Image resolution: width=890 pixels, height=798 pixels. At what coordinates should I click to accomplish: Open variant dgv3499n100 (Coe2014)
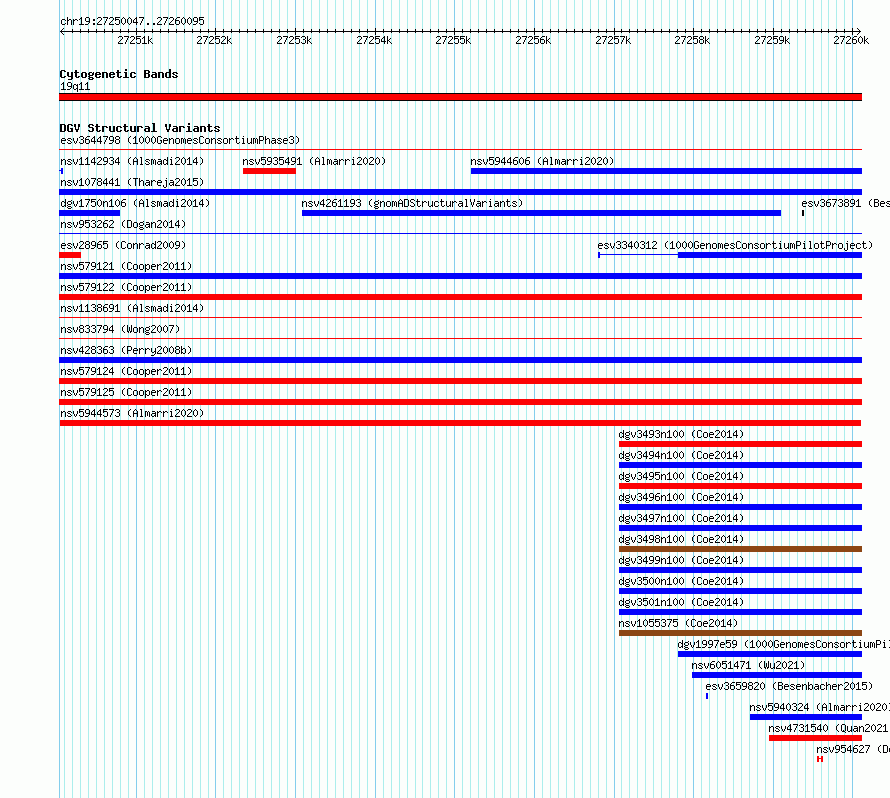pyautogui.click(x=681, y=560)
